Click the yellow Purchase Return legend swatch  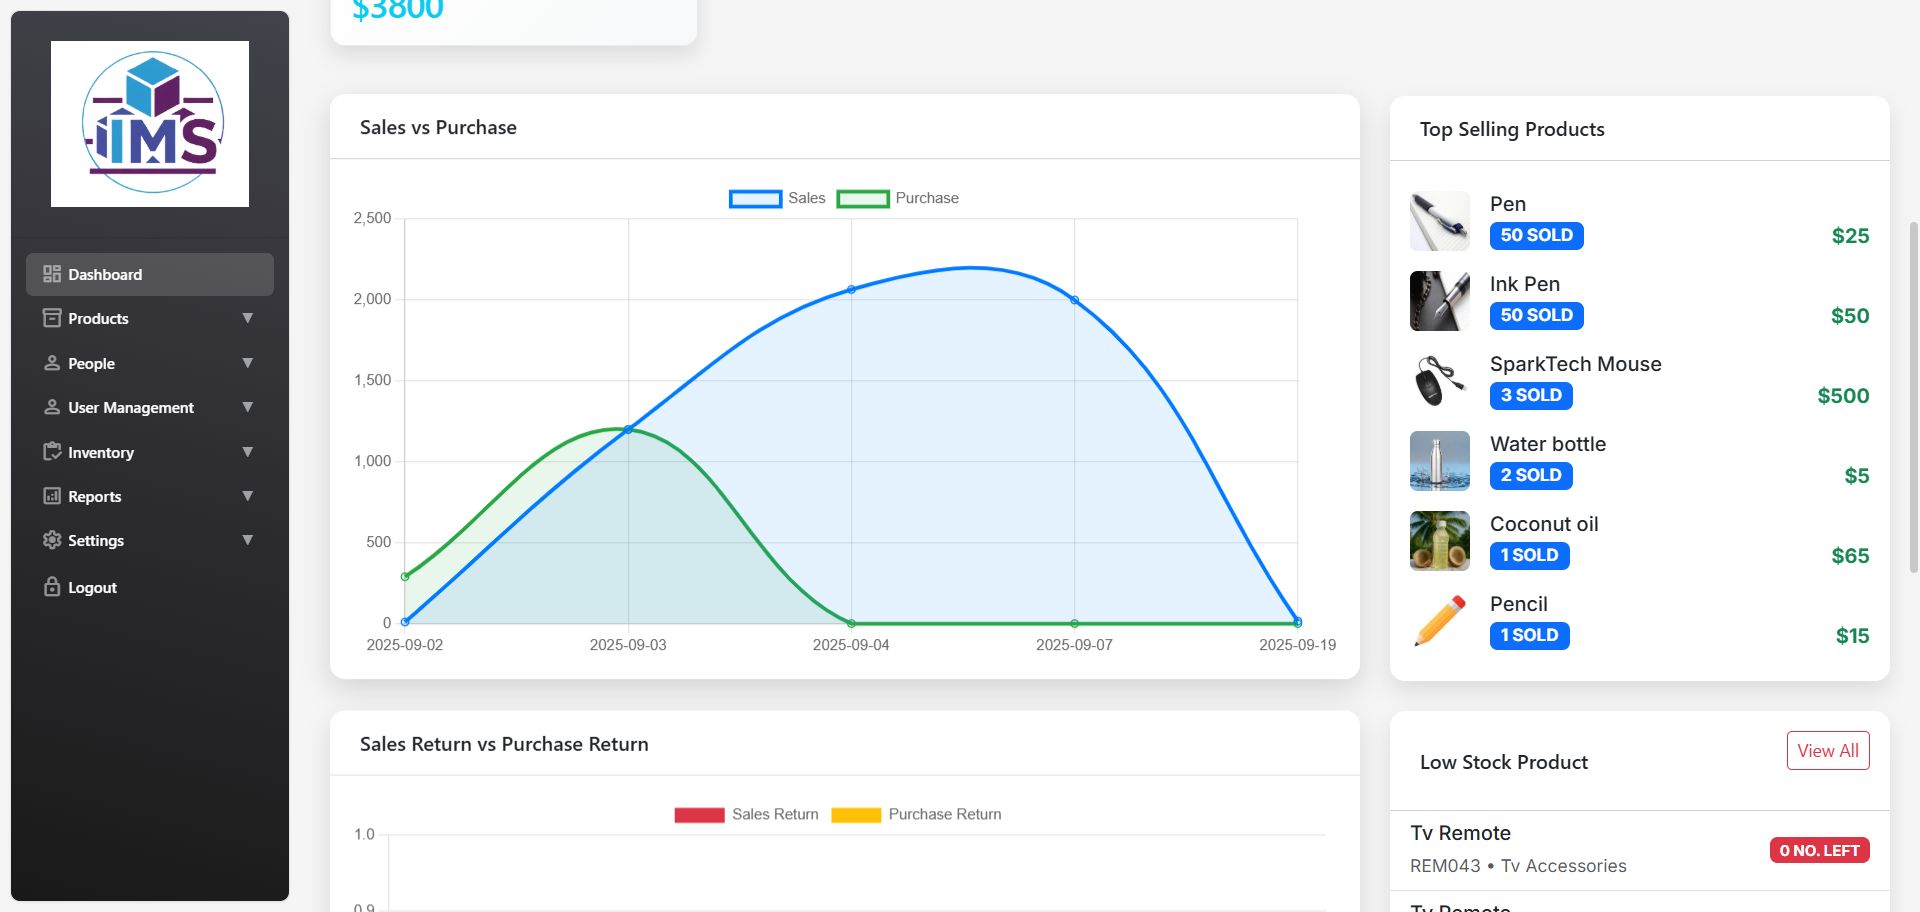point(856,815)
